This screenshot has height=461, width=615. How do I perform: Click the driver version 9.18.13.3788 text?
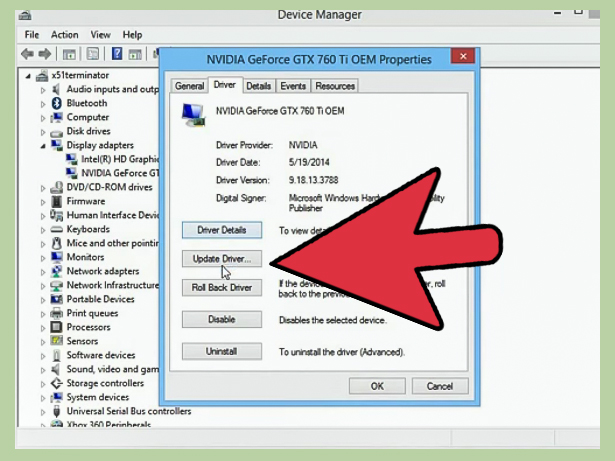coord(313,180)
